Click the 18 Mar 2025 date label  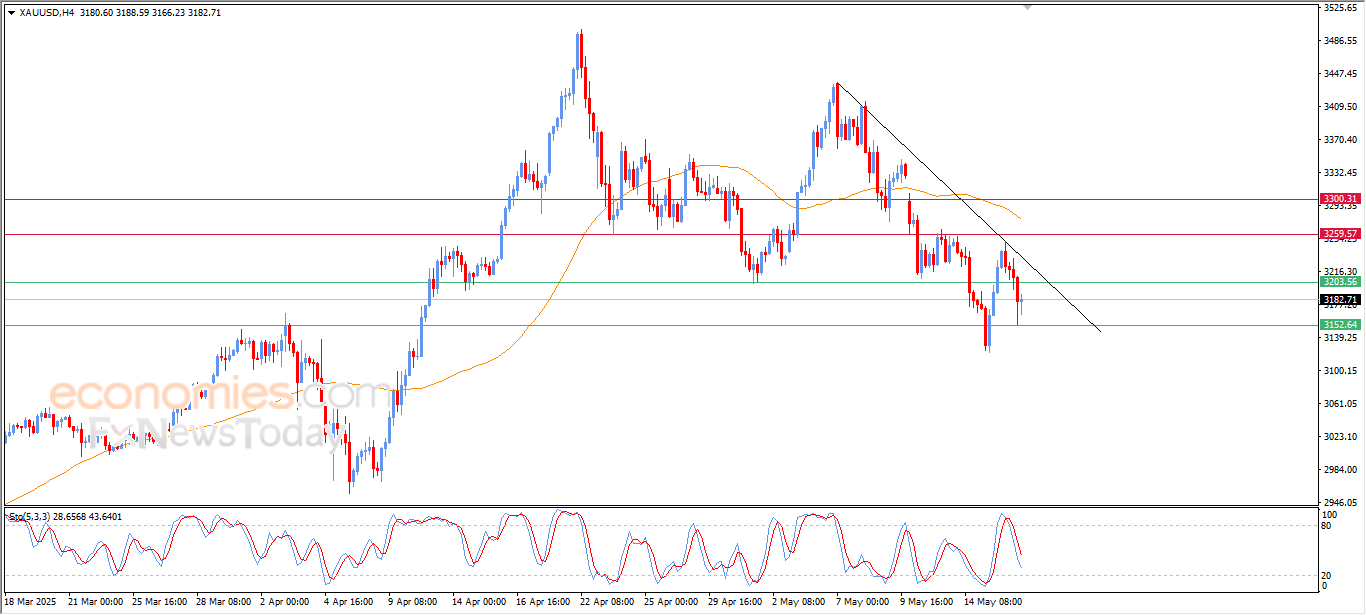tap(30, 602)
